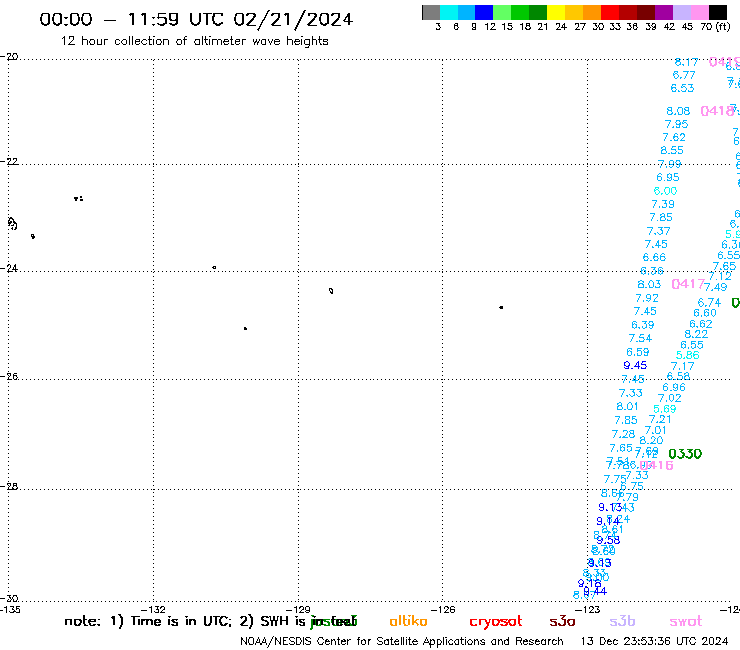Click the wave height value '7.37'
This screenshot has width=740, height=650.
coord(658,231)
